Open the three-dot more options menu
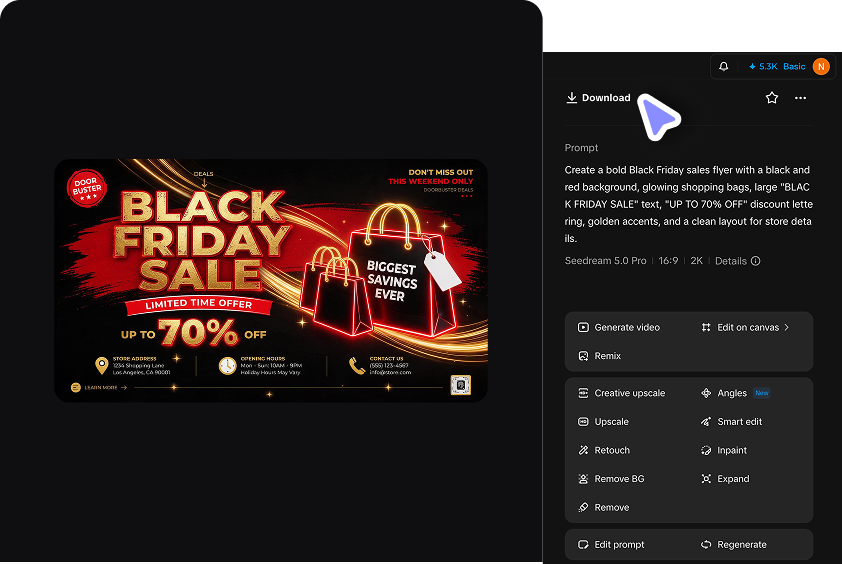Image resolution: width=842 pixels, height=564 pixels. pyautogui.click(x=800, y=98)
